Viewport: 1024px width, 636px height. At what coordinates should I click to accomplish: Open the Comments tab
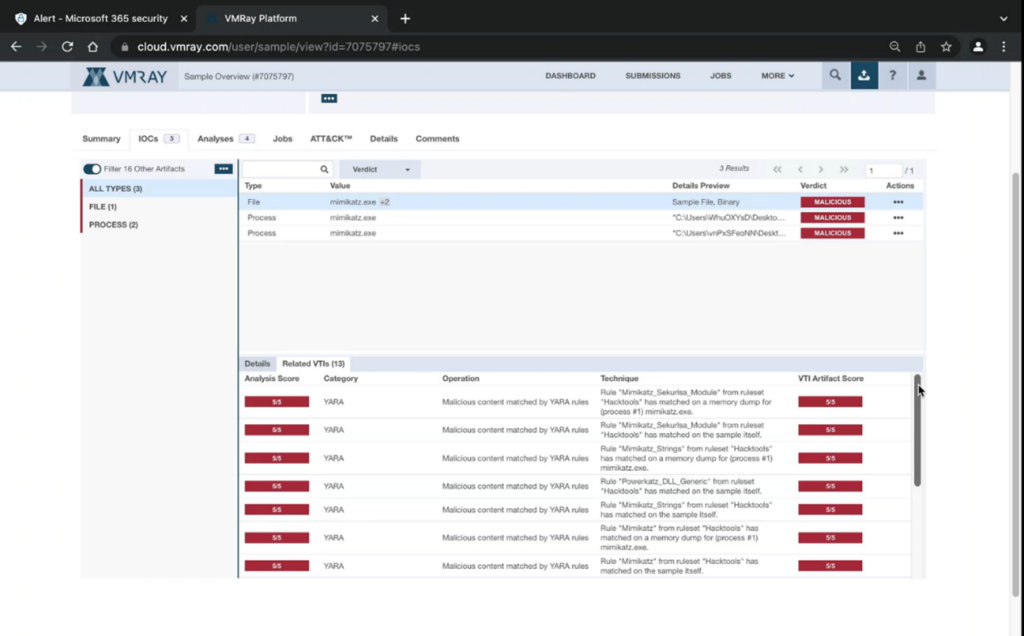coord(438,138)
